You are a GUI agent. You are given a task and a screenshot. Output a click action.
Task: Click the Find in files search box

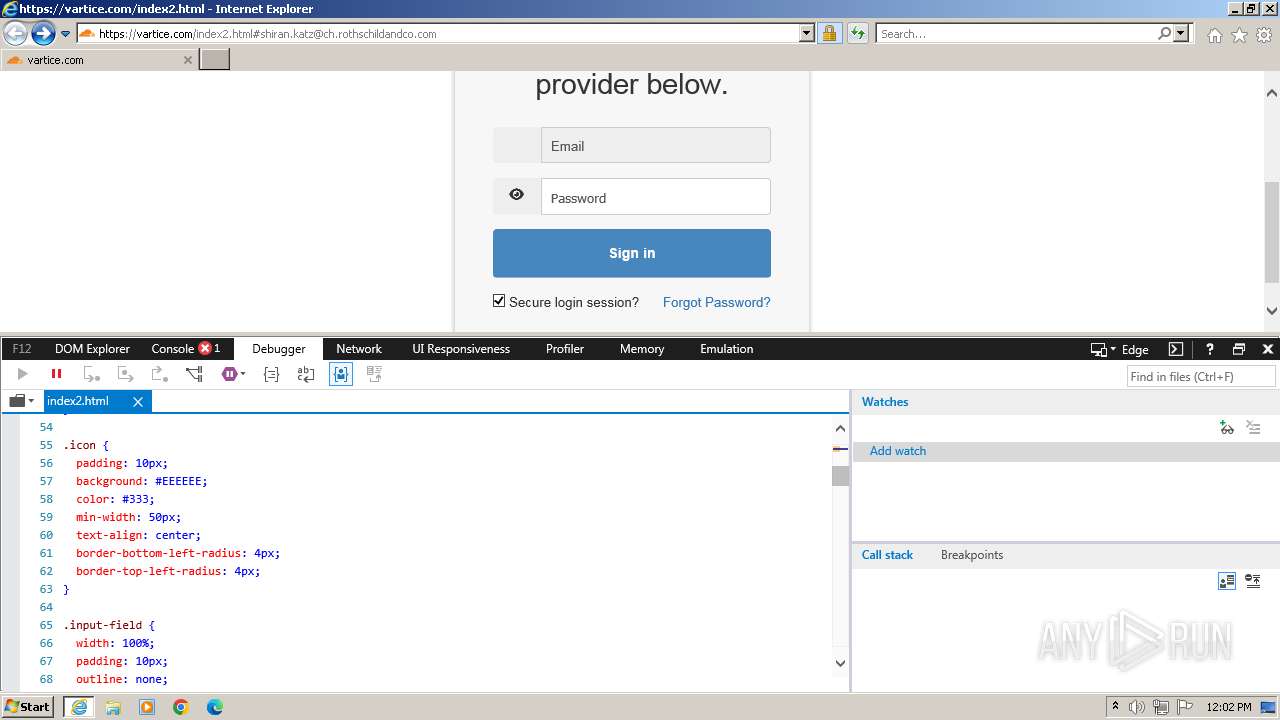(x=1201, y=376)
